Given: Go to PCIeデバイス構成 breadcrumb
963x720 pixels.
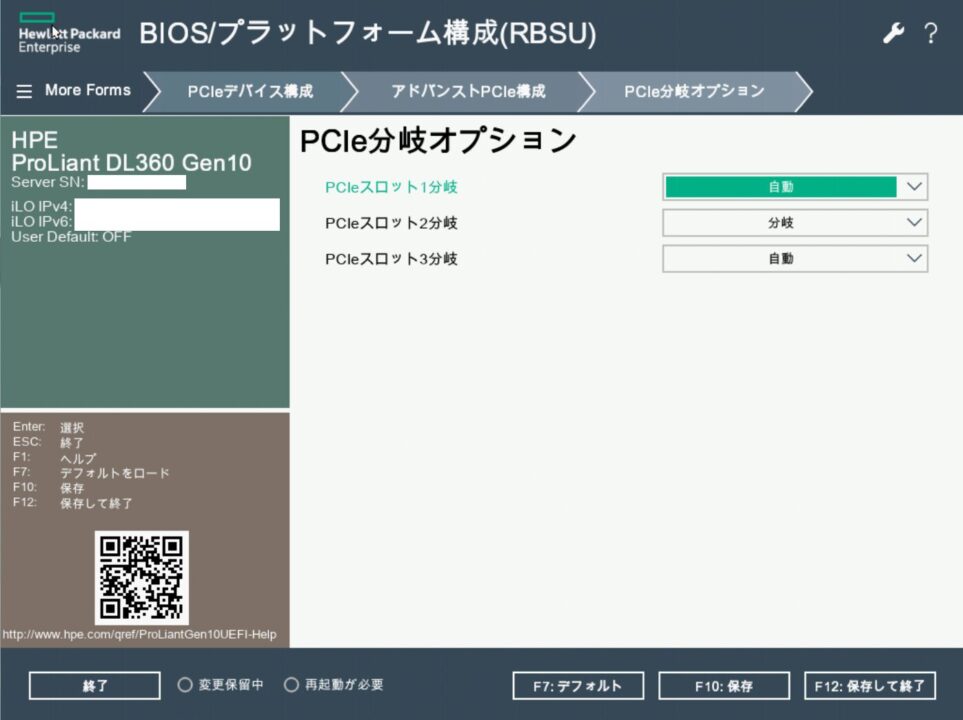Looking at the screenshot, I should coord(250,92).
